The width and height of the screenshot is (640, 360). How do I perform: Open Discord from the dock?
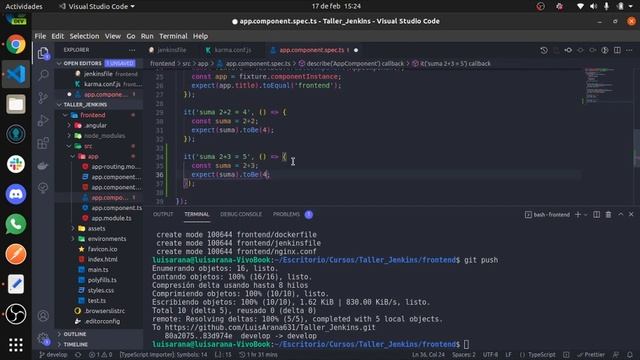click(x=16, y=194)
